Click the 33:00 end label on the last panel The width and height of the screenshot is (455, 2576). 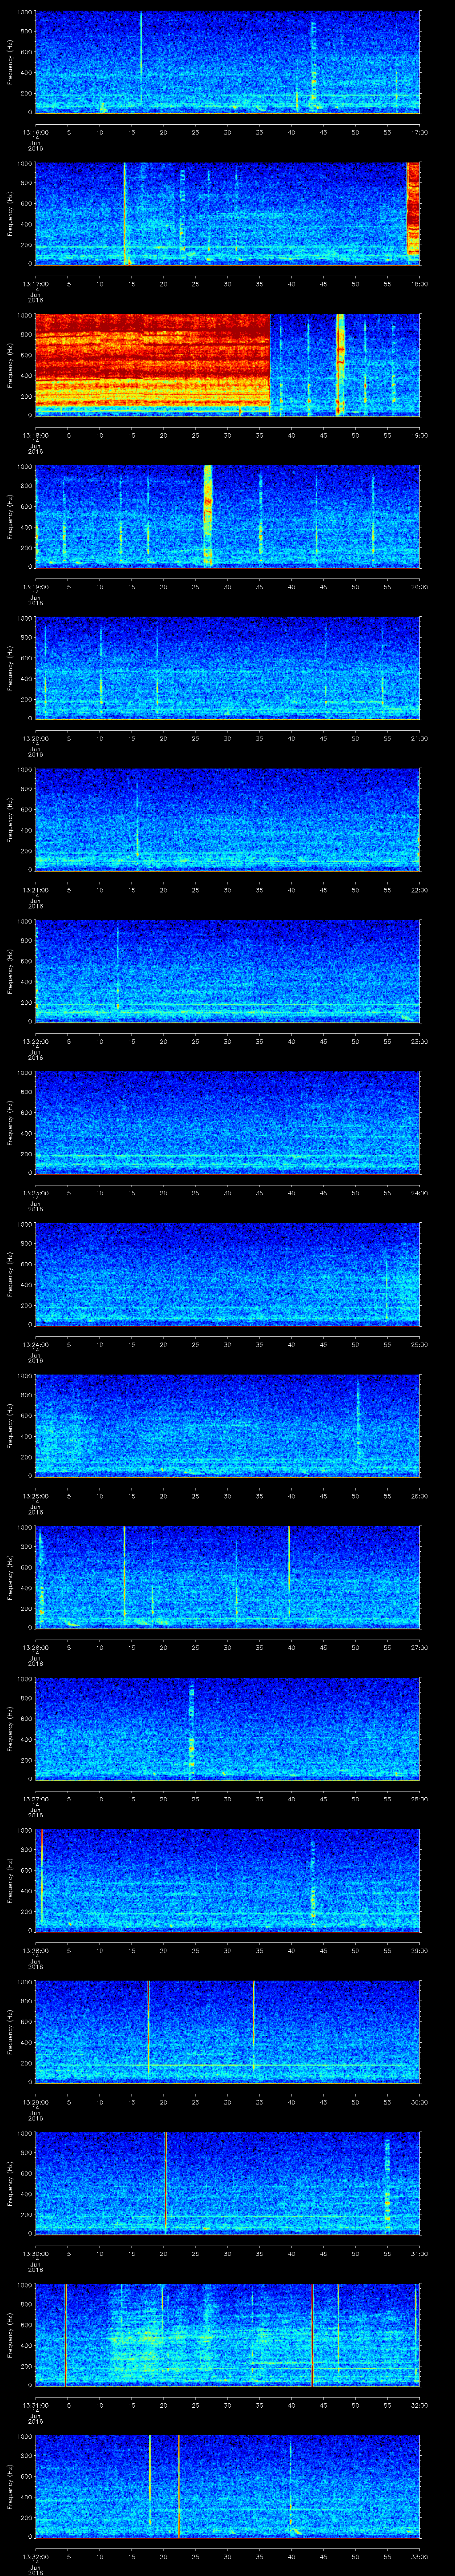(x=419, y=2556)
